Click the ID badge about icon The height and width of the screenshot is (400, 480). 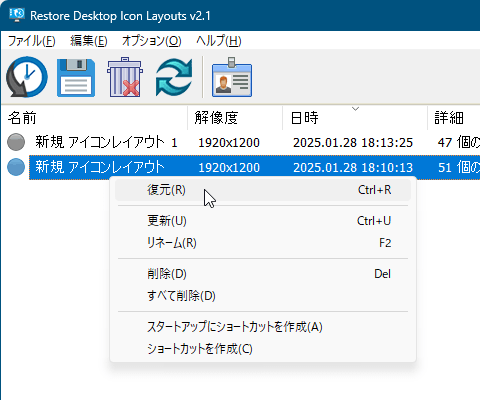(x=232, y=77)
